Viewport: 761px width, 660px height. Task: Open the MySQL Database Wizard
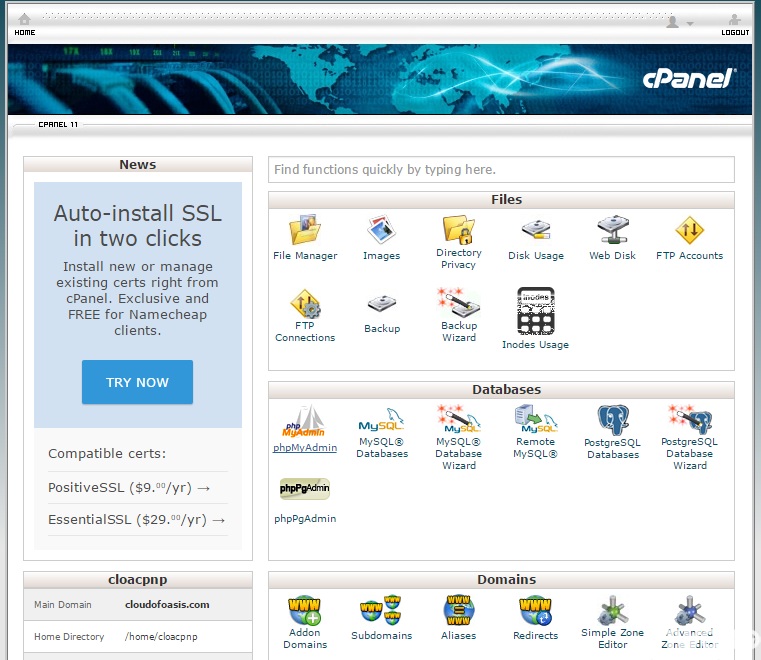459,437
